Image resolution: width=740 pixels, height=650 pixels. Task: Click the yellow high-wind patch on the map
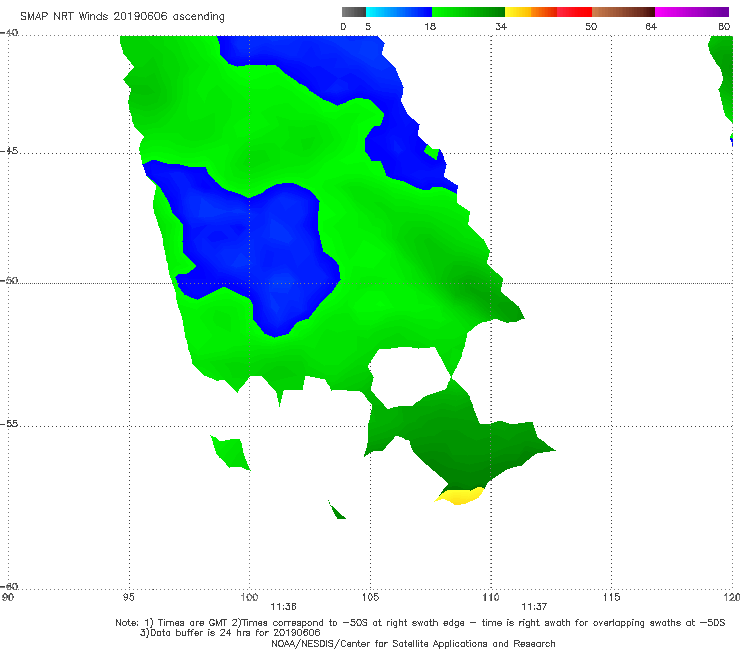[x=460, y=496]
